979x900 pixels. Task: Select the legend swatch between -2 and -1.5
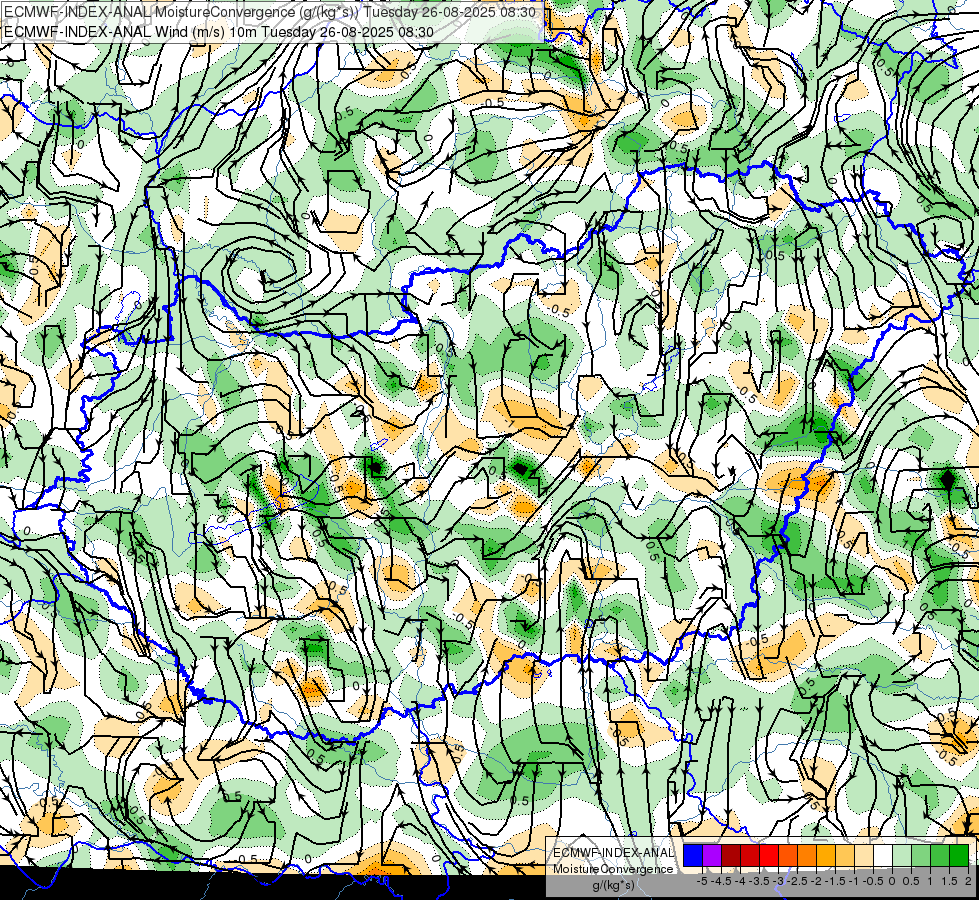[826, 855]
